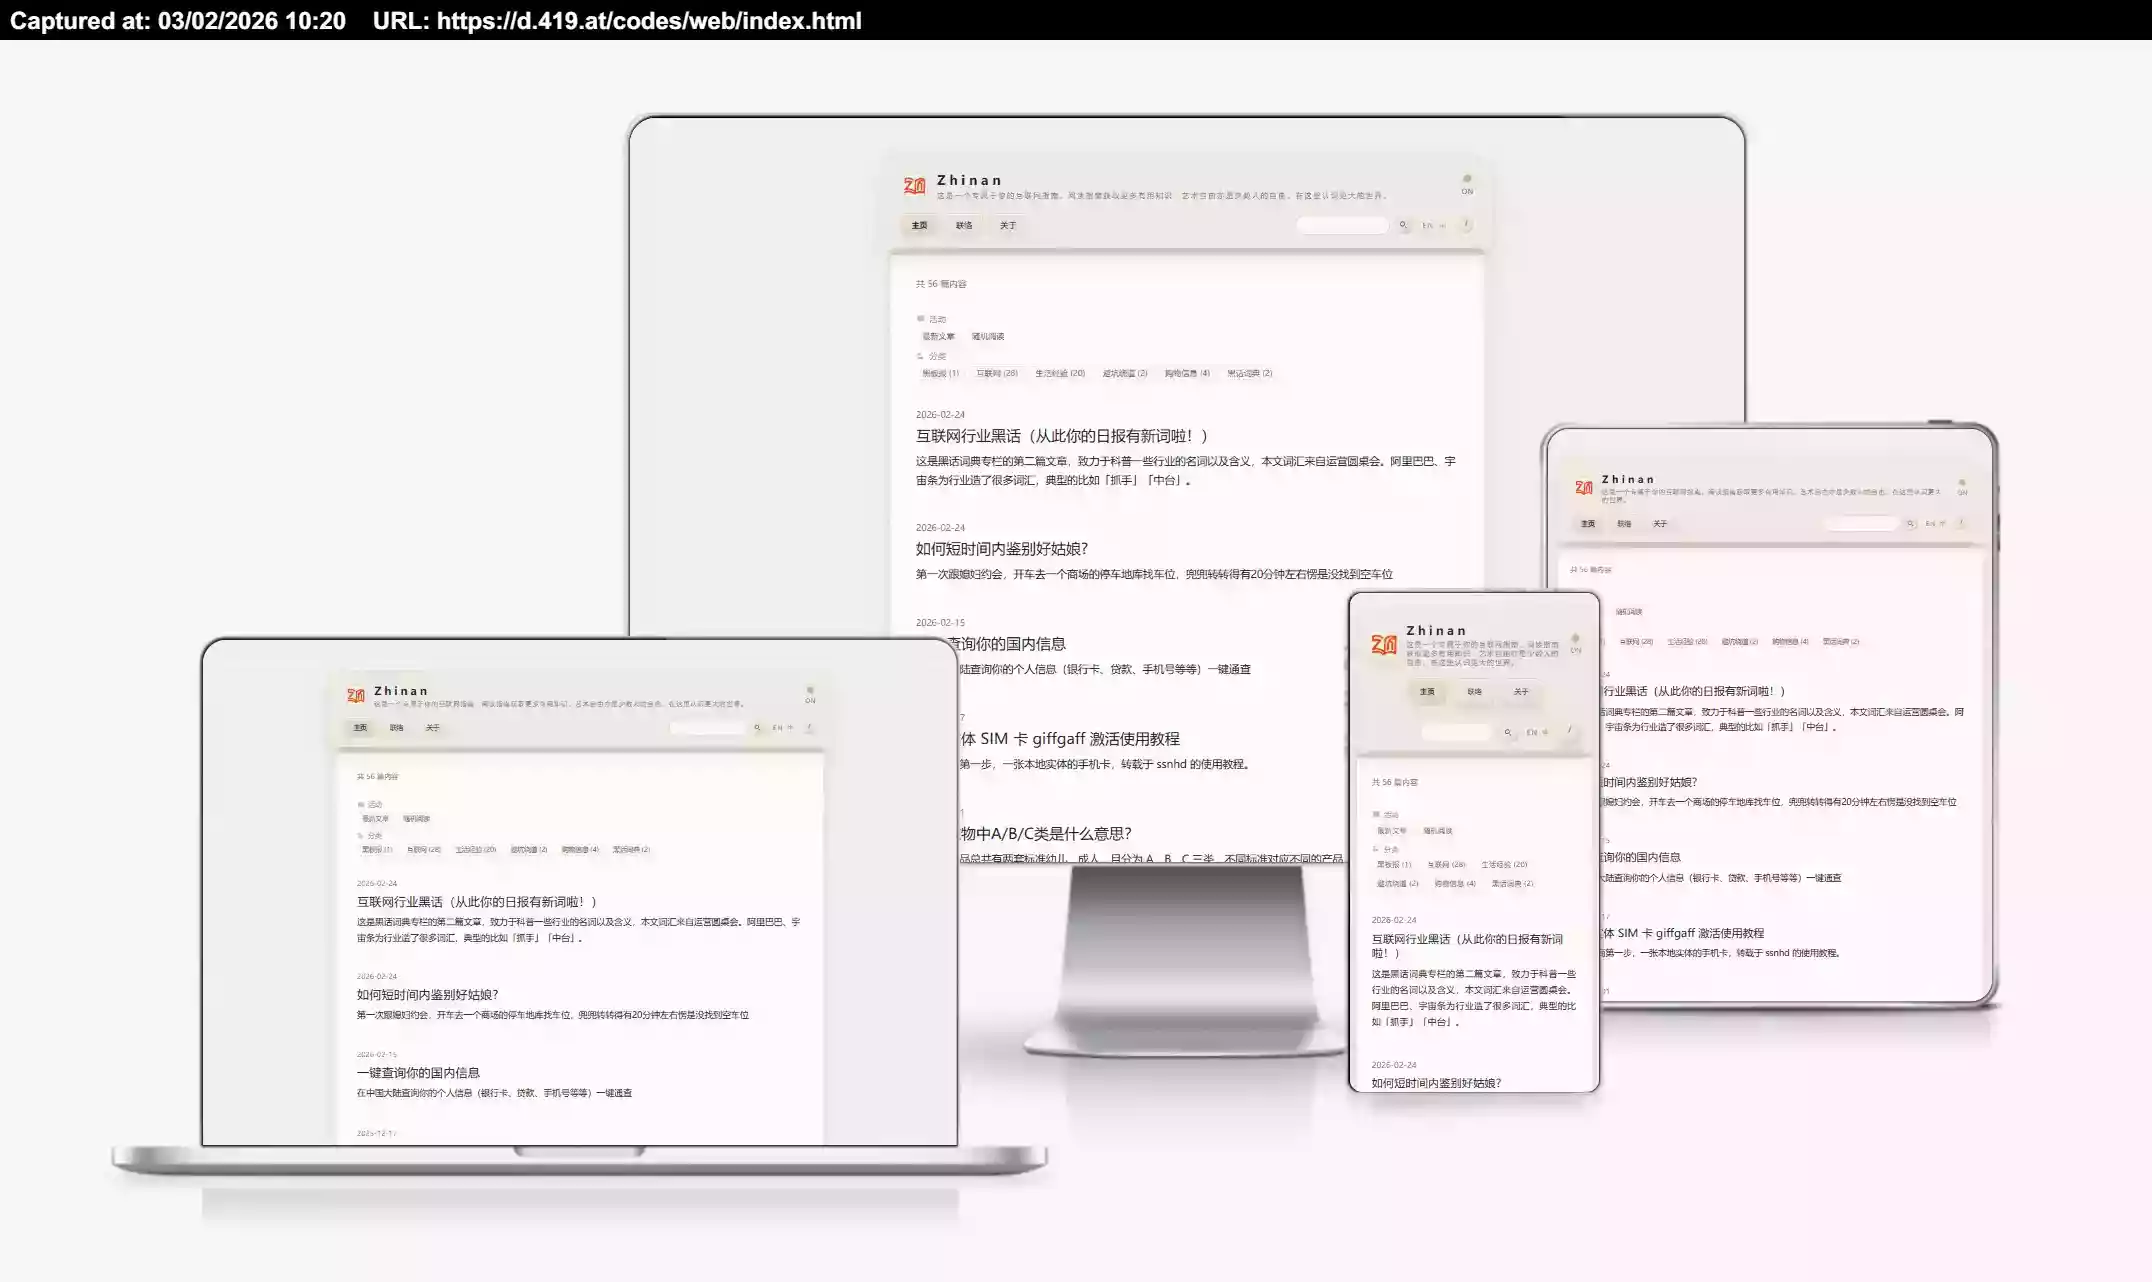Click the Zhinan logo on the desktop monitor

click(x=914, y=186)
